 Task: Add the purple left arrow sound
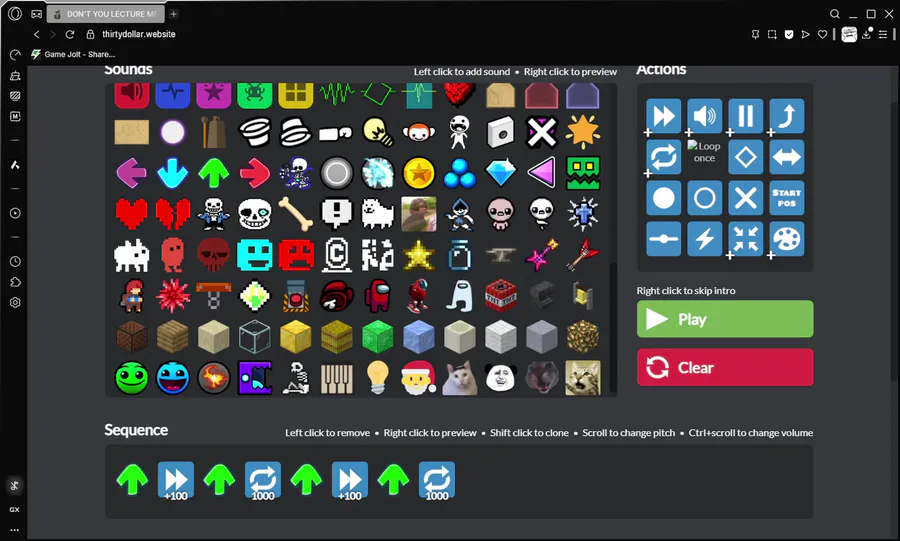click(x=131, y=173)
